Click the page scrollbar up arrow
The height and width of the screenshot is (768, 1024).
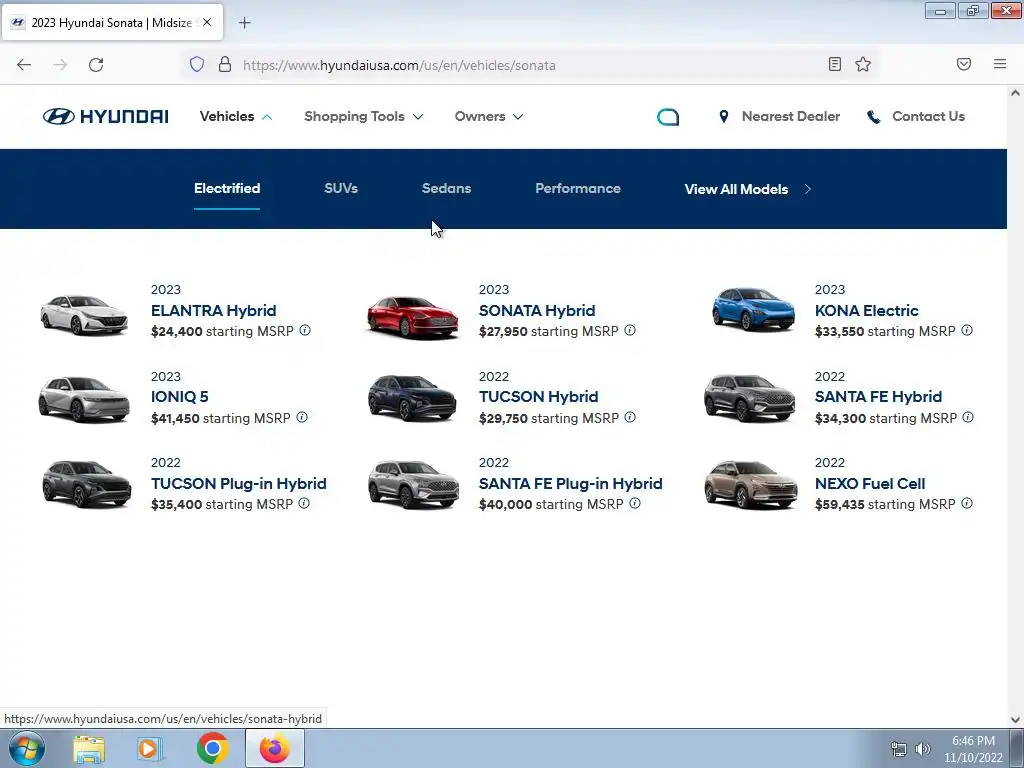click(x=1015, y=93)
